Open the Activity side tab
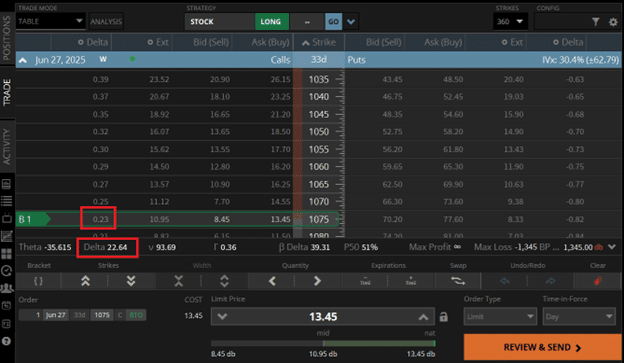 point(7,146)
